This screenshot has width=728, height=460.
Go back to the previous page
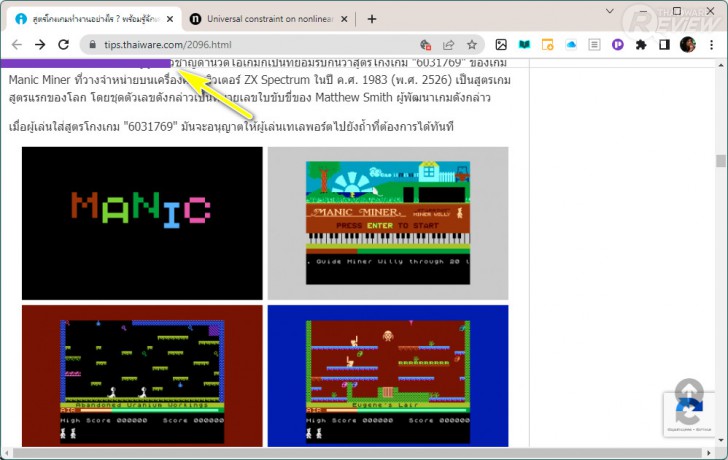(x=17, y=45)
